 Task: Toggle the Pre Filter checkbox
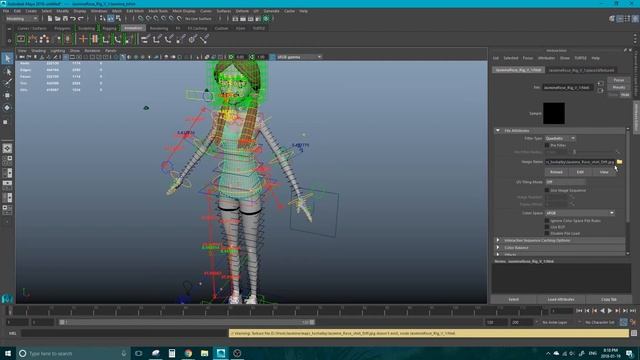[x=547, y=145]
